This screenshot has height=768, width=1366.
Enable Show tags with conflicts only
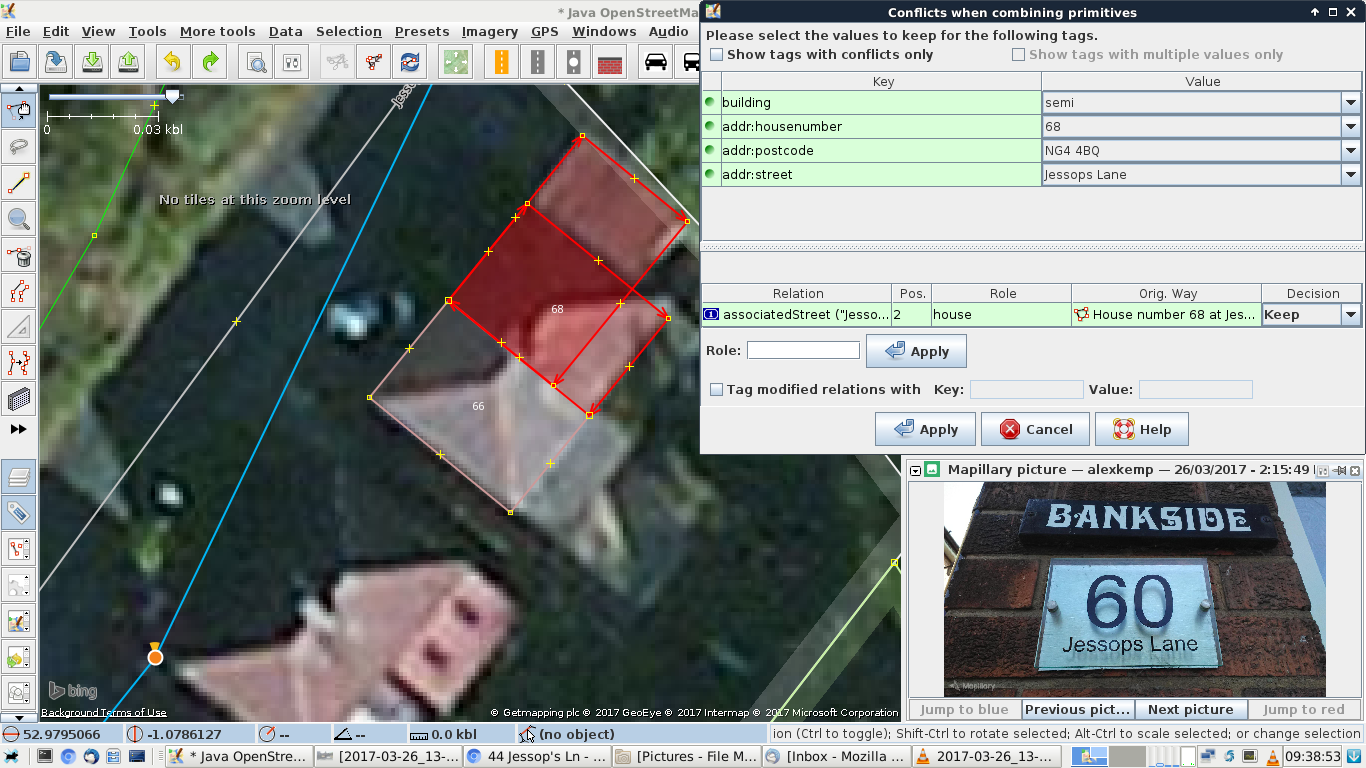tap(716, 55)
